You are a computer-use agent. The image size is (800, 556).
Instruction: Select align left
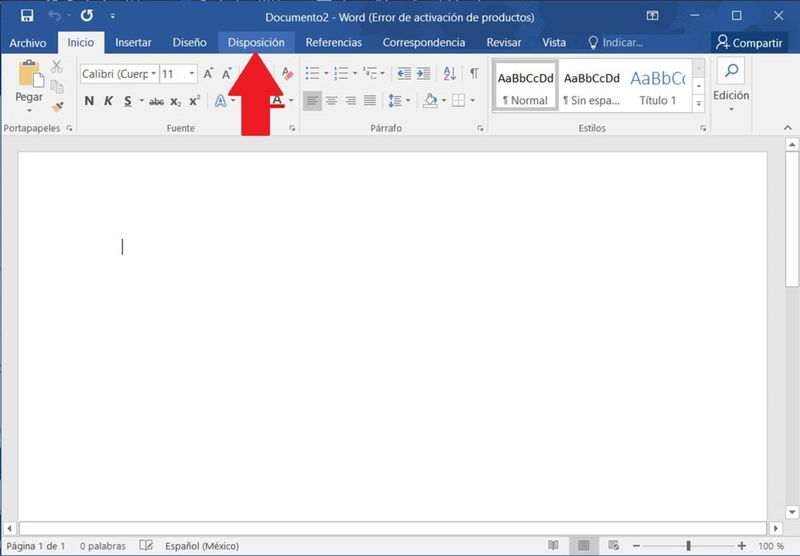(x=312, y=101)
